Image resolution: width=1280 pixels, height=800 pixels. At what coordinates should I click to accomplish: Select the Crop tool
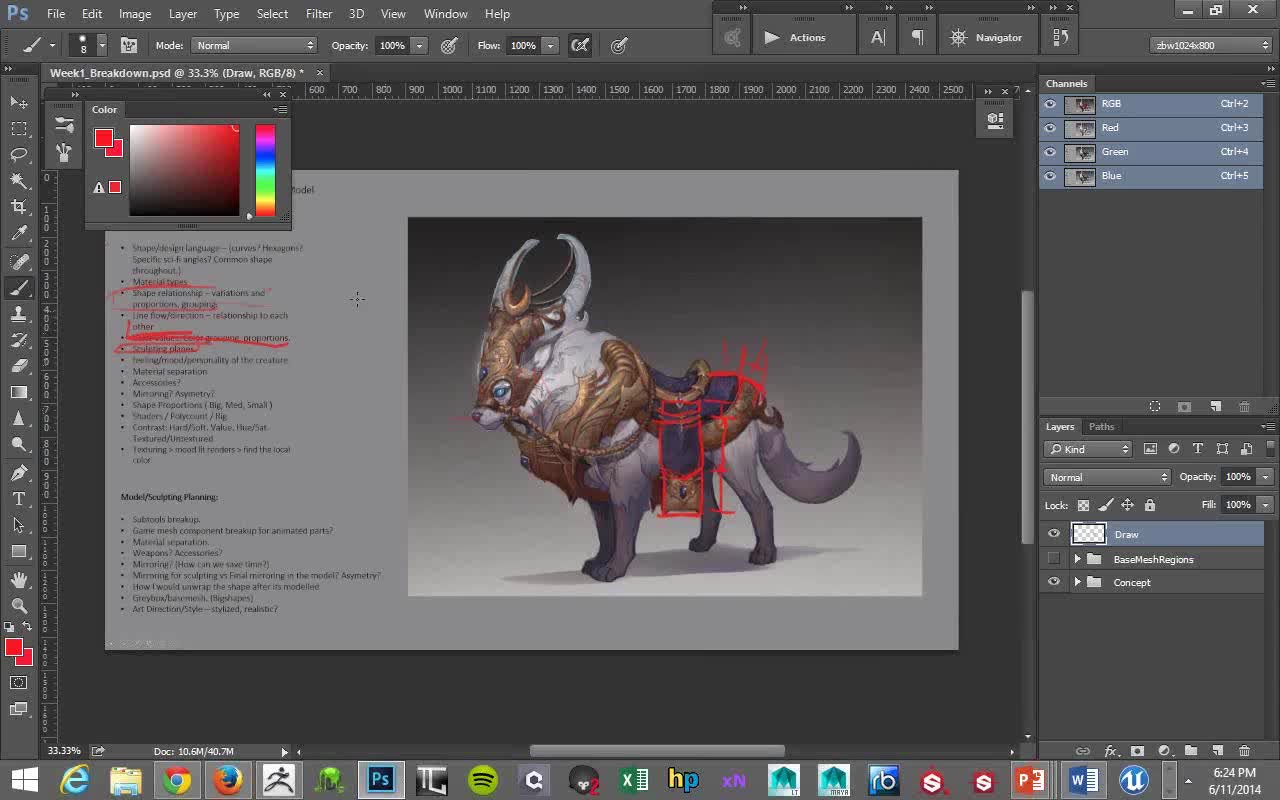(x=19, y=207)
